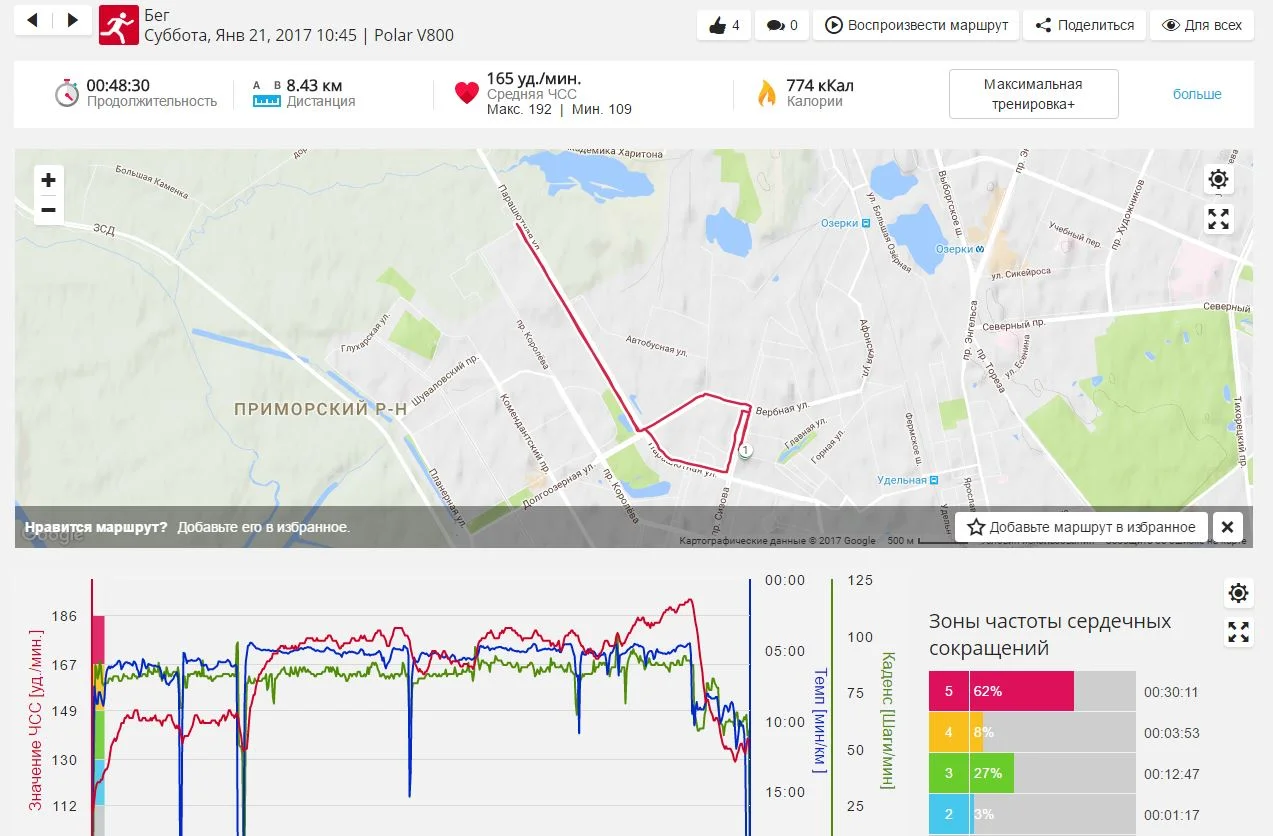
Task: Go to next training session arrow
Action: click(71, 20)
